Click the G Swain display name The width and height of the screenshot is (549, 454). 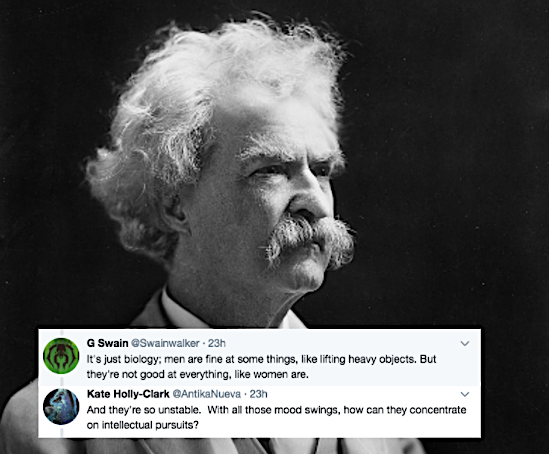tap(107, 343)
